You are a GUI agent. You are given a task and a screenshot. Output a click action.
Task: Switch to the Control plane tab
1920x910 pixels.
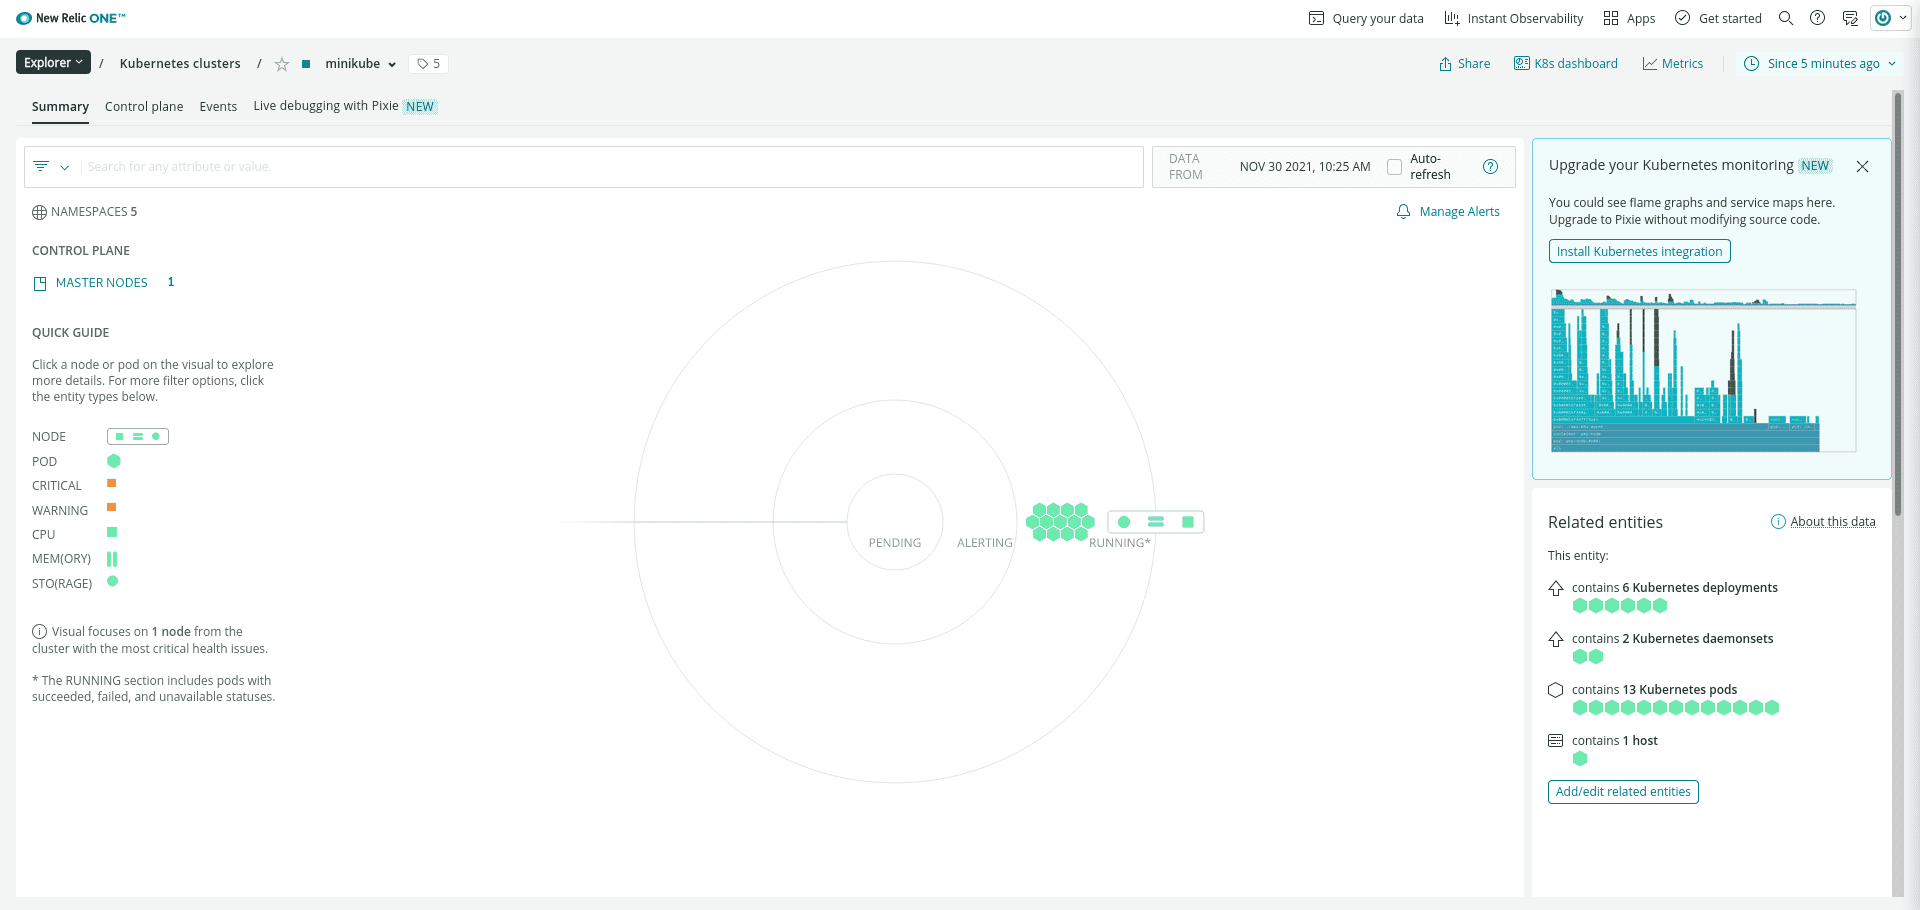point(144,107)
